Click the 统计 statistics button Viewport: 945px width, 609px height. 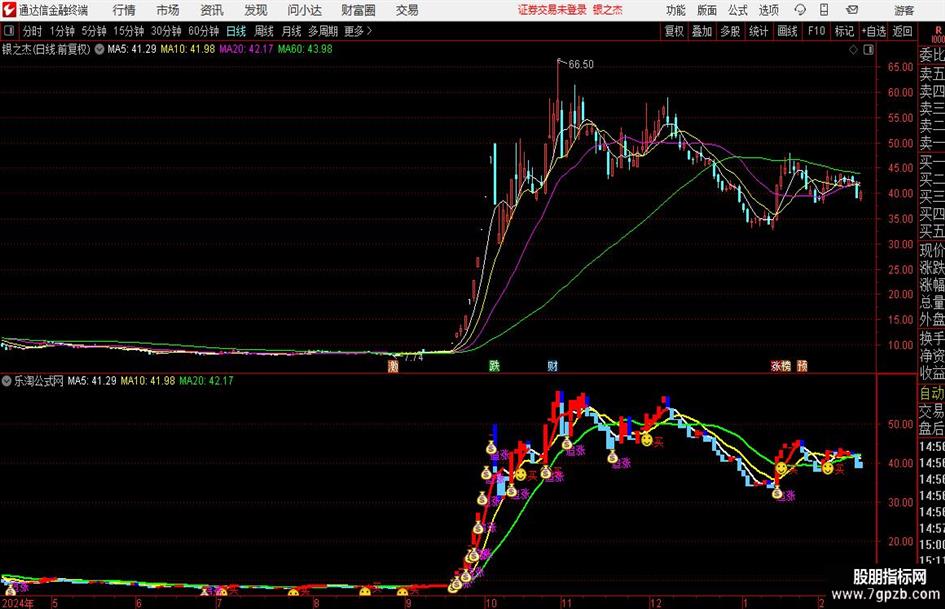click(758, 31)
